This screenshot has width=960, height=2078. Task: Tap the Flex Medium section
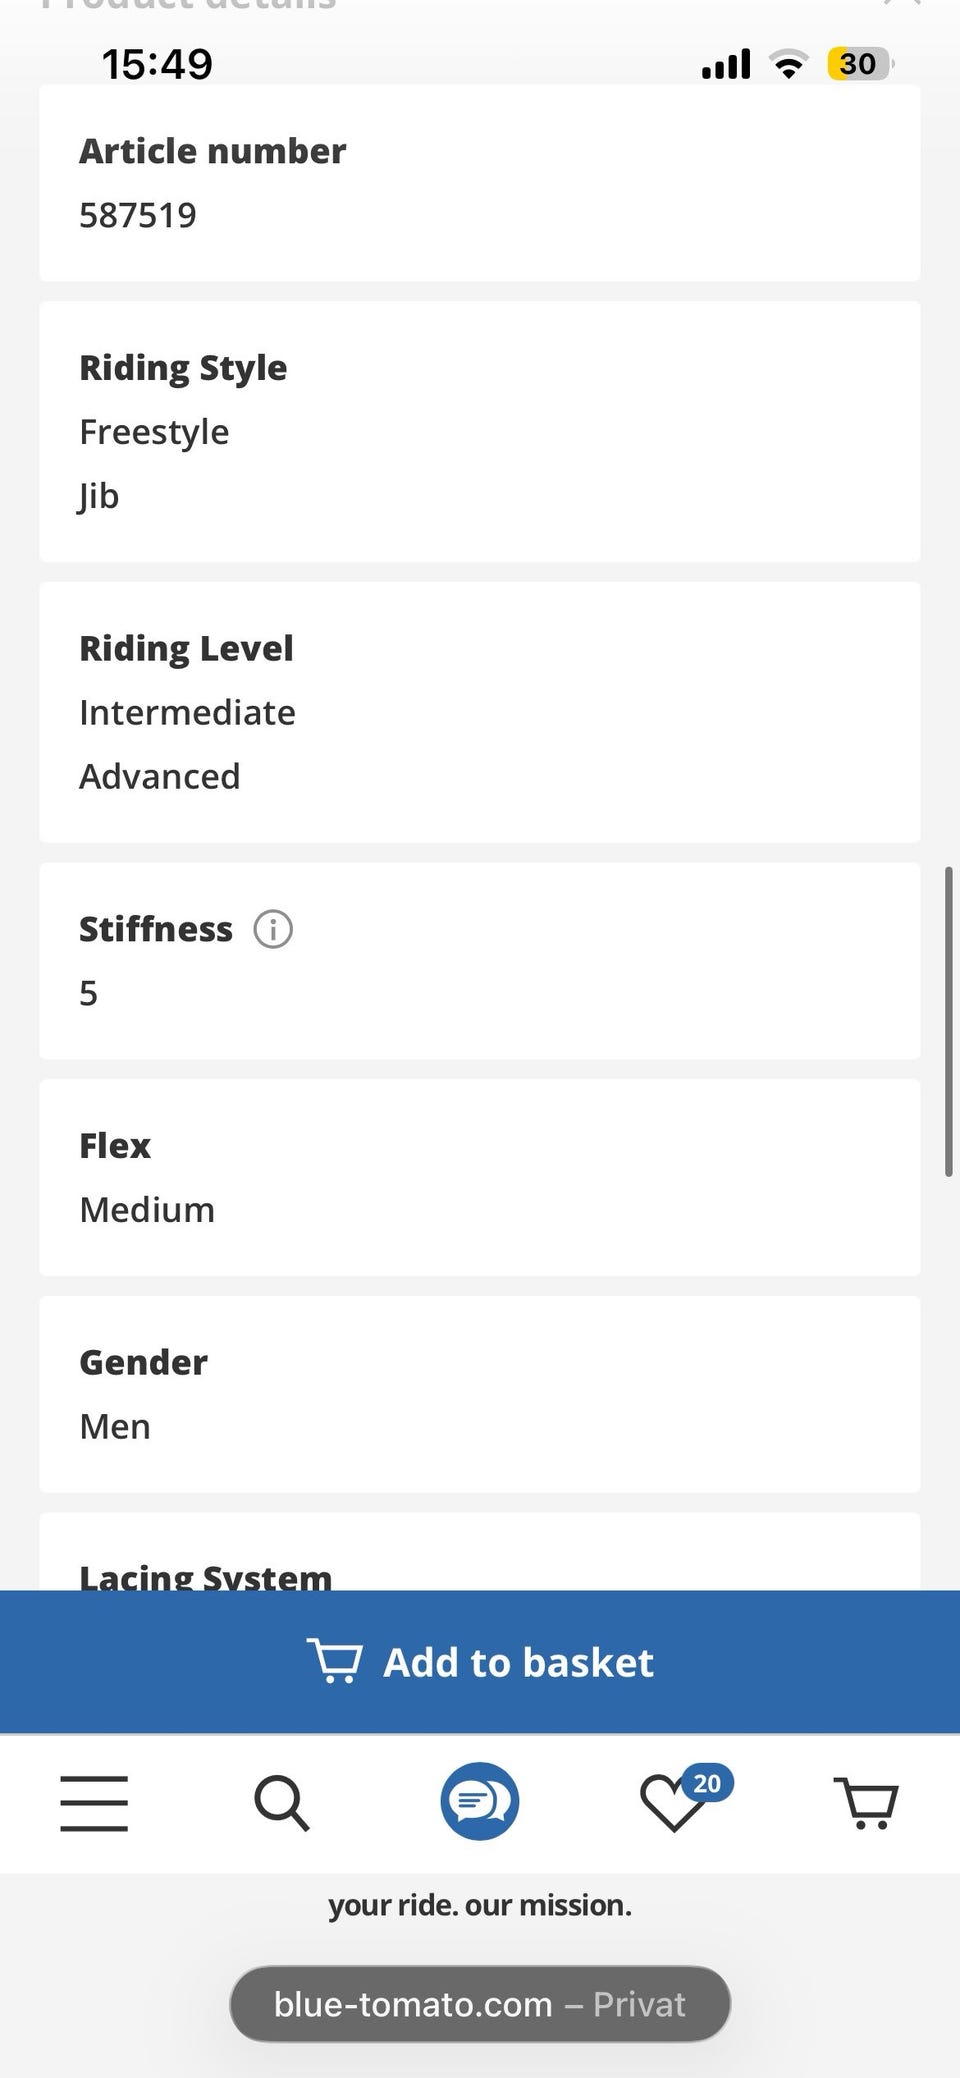point(480,1177)
